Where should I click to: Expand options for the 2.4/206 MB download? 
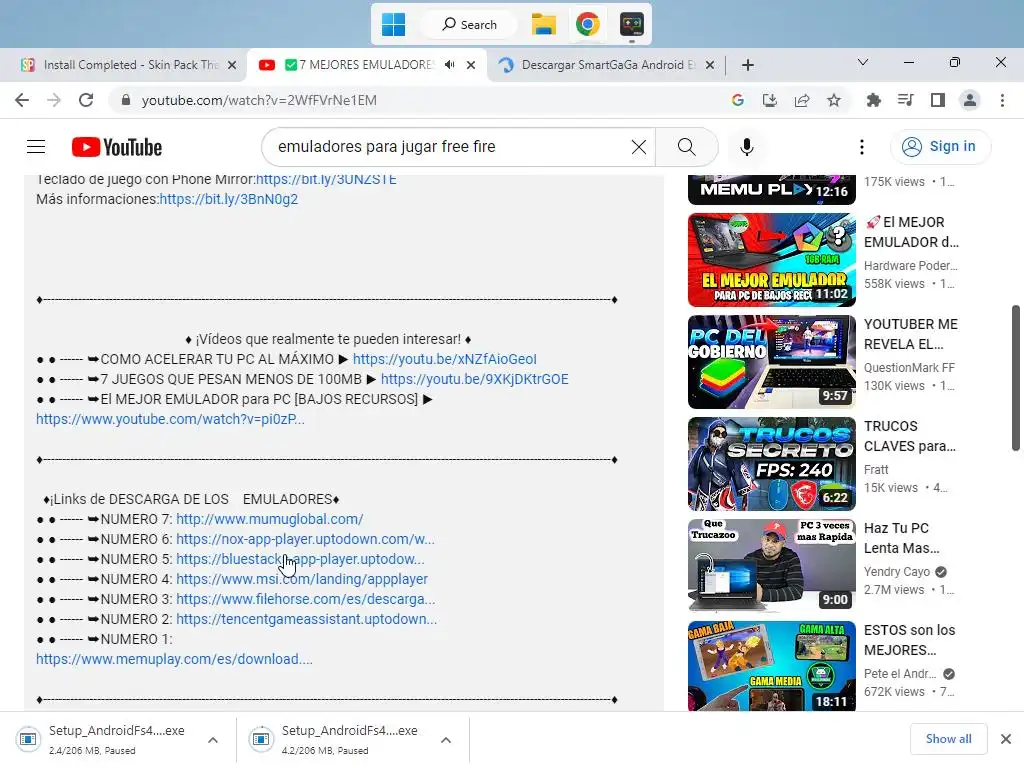click(x=213, y=741)
